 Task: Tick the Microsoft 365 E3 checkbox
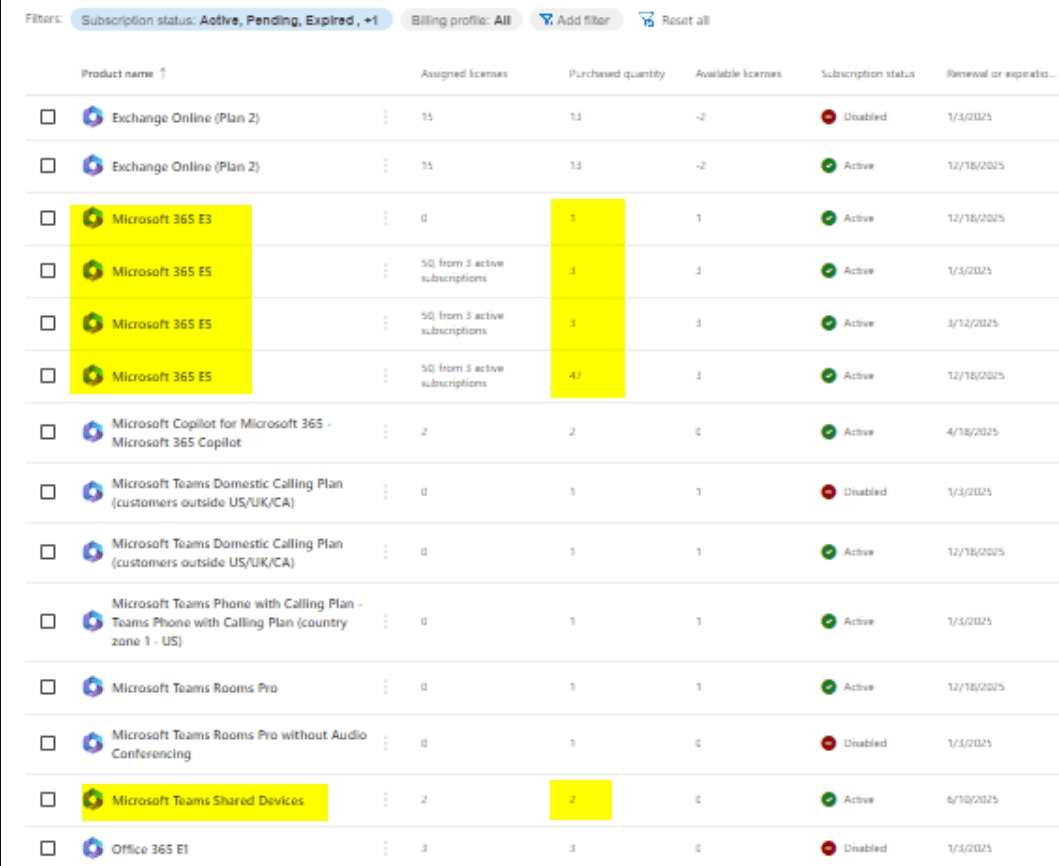pyautogui.click(x=48, y=218)
